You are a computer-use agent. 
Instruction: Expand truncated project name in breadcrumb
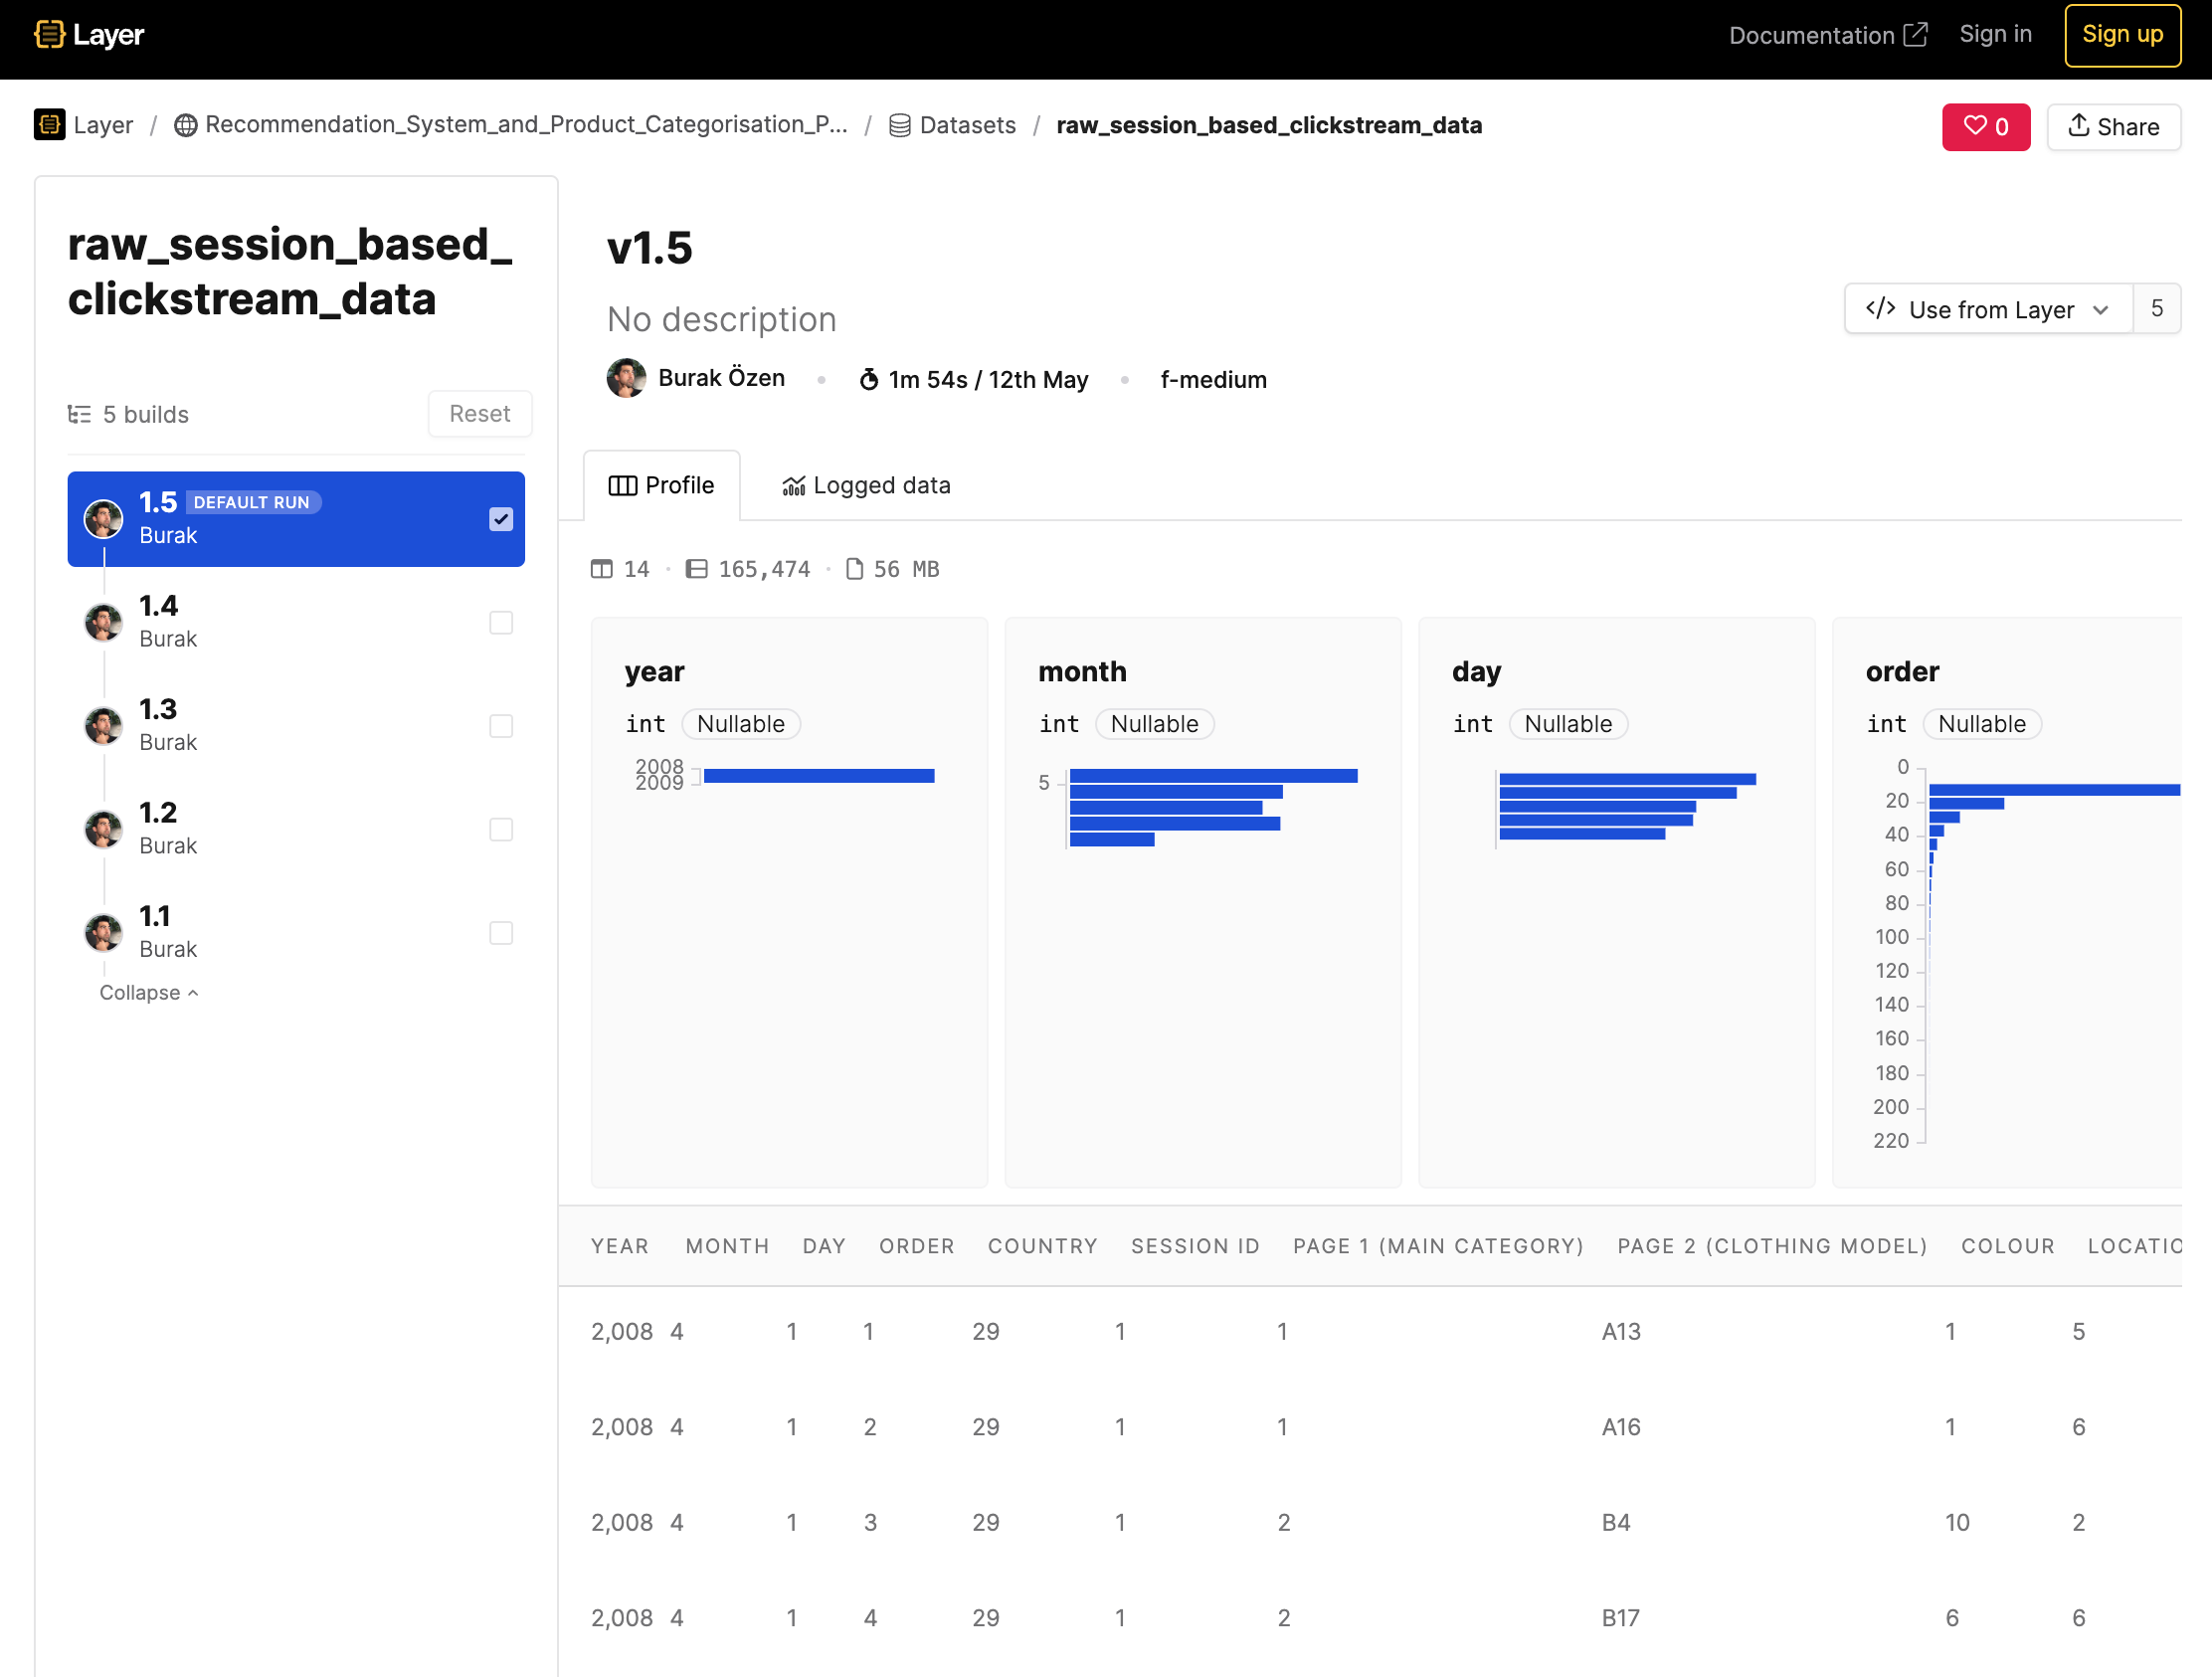point(526,125)
